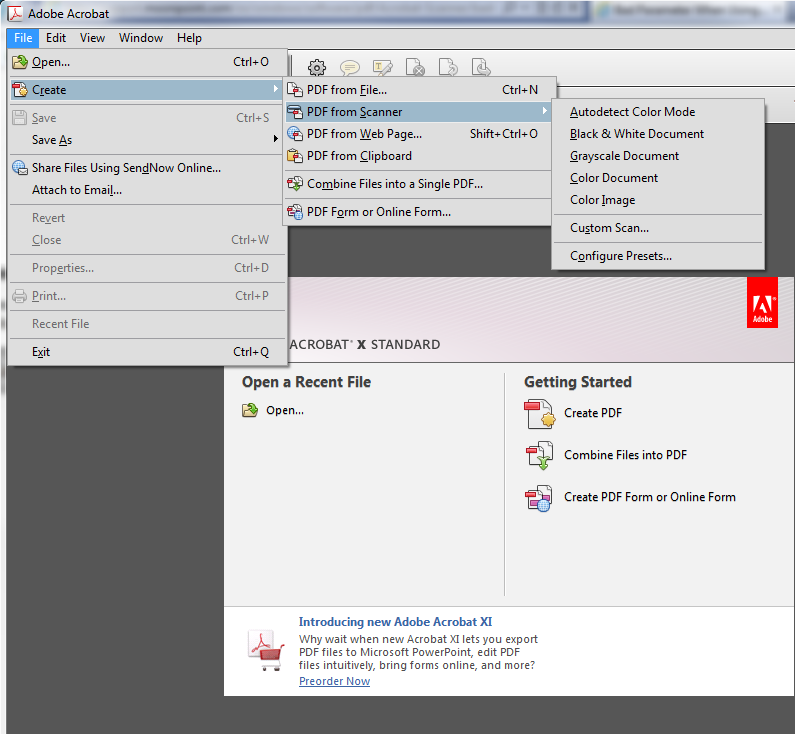
Task: Choose PDF from Web Page...
Action: click(x=418, y=134)
